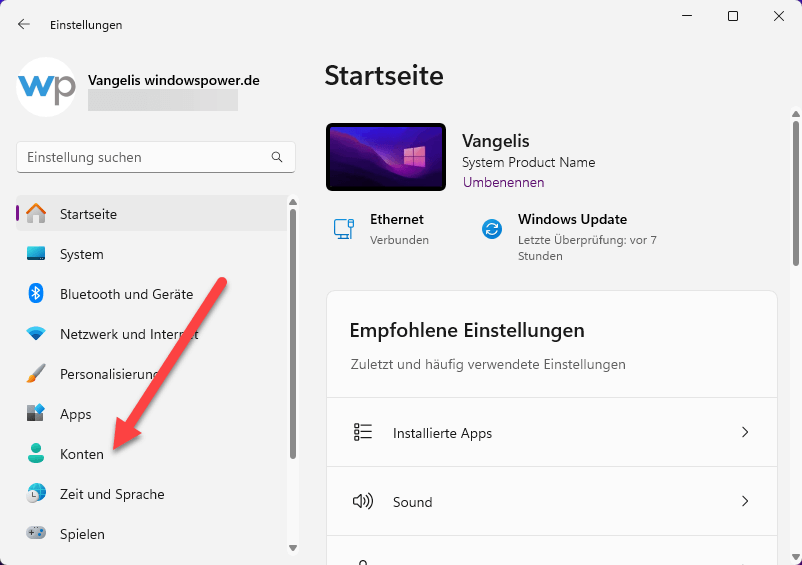Open Personalisierung settings

151,374
